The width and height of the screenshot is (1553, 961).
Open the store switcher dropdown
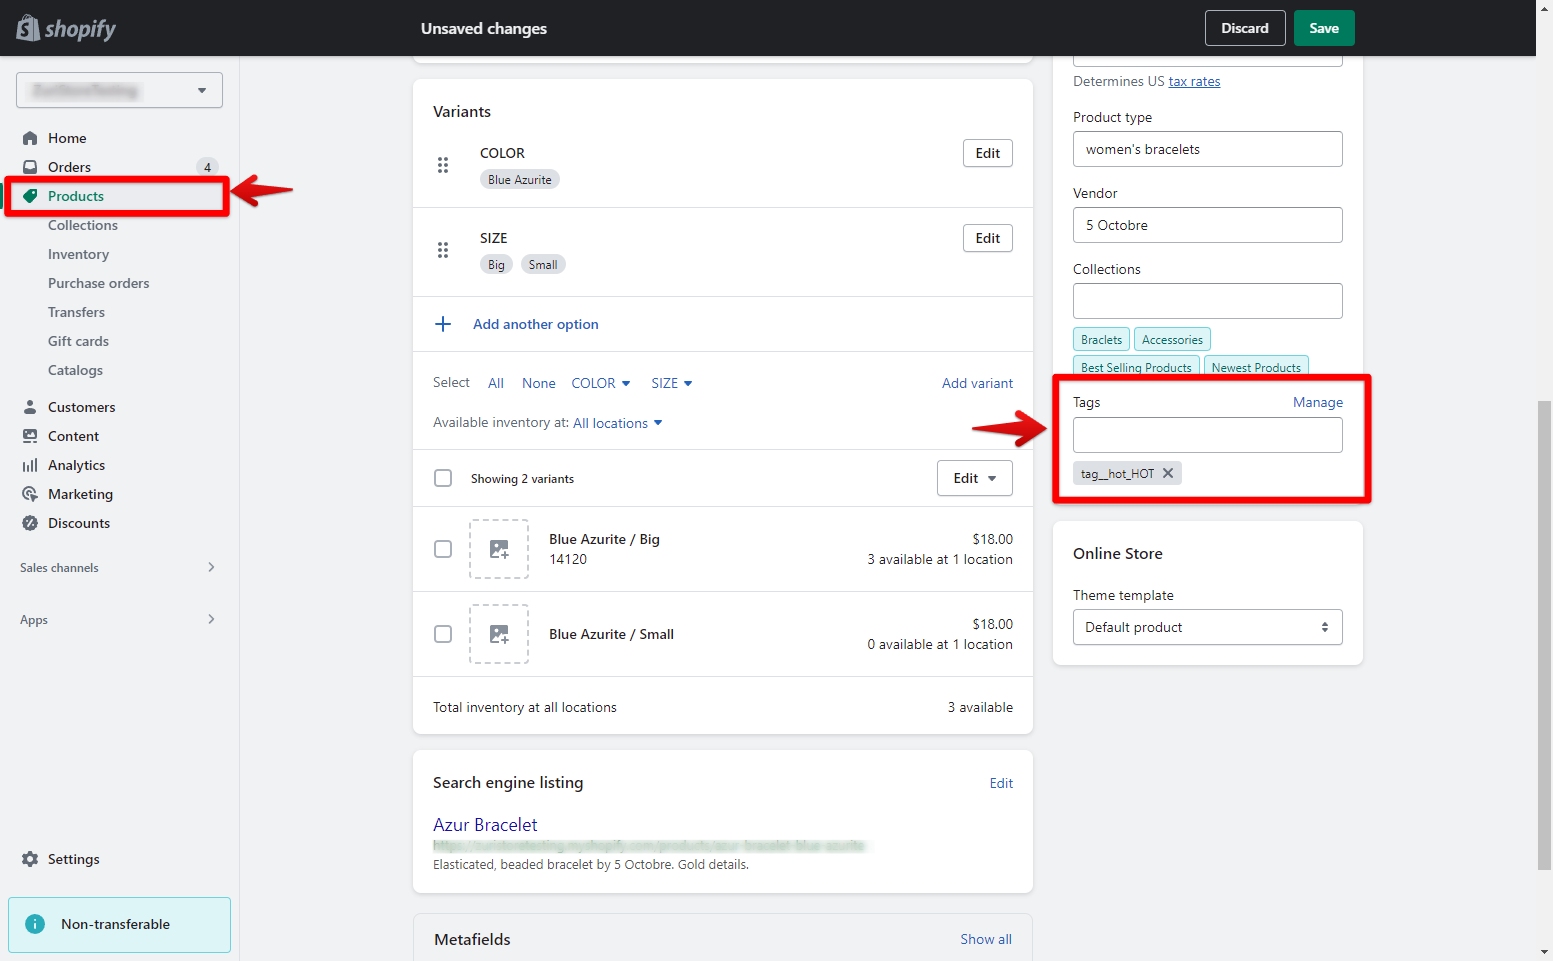(x=119, y=90)
